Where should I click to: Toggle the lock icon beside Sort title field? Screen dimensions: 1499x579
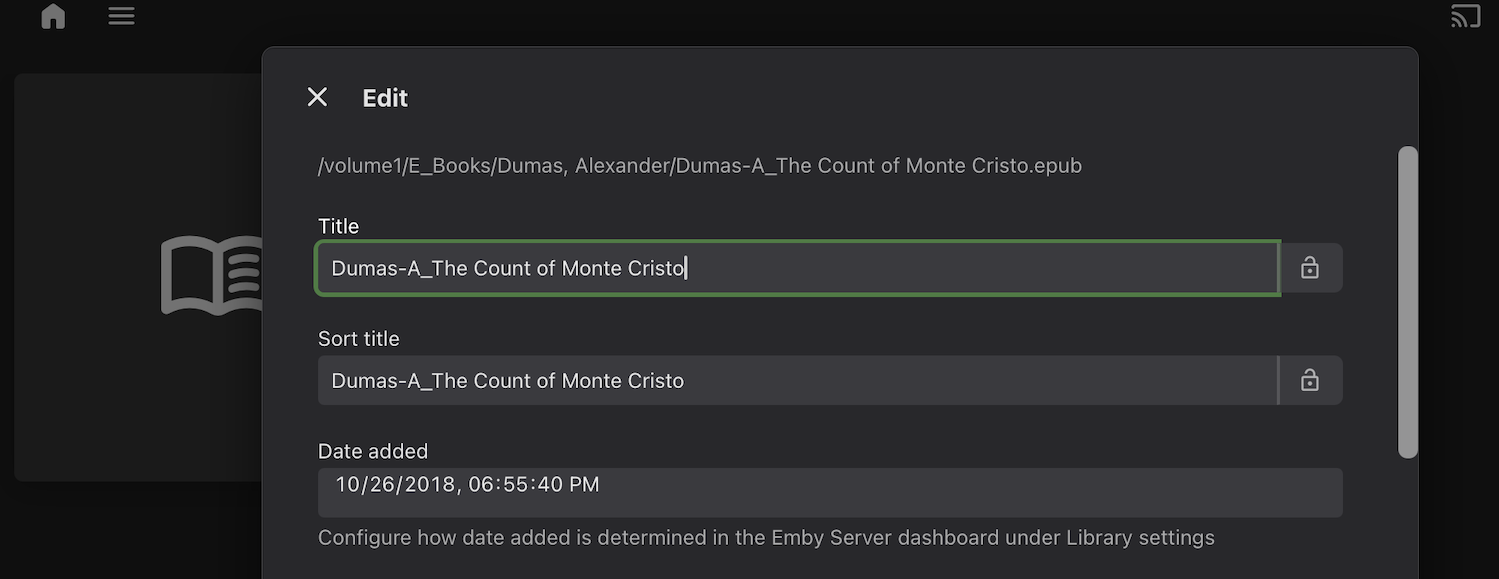pyautogui.click(x=1310, y=381)
